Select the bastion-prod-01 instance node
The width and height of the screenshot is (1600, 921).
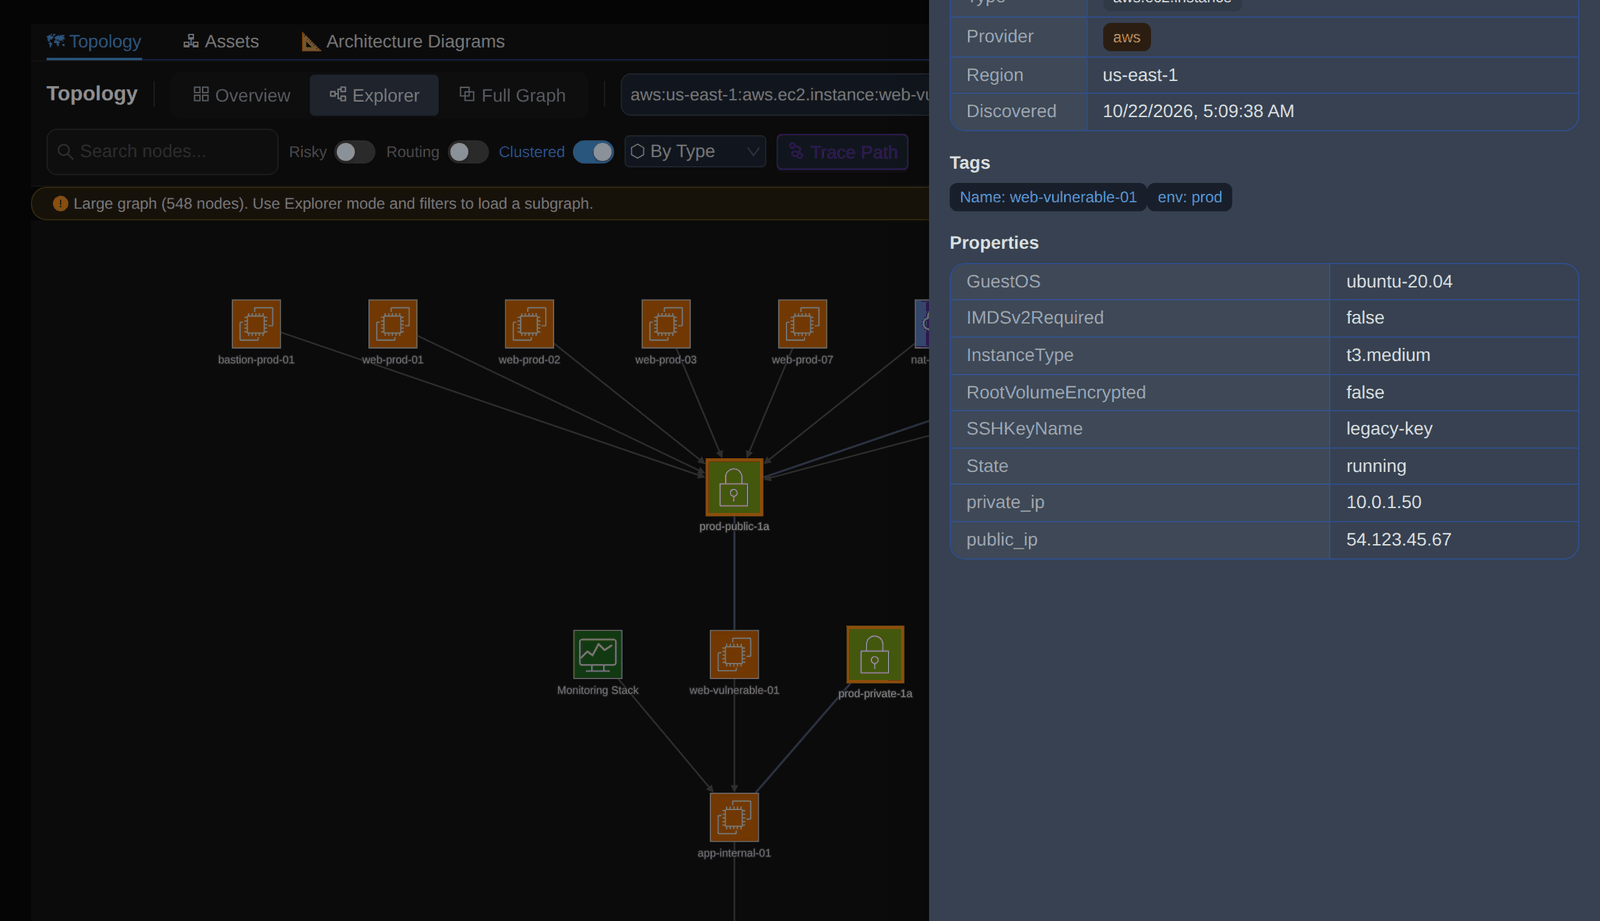pos(256,324)
